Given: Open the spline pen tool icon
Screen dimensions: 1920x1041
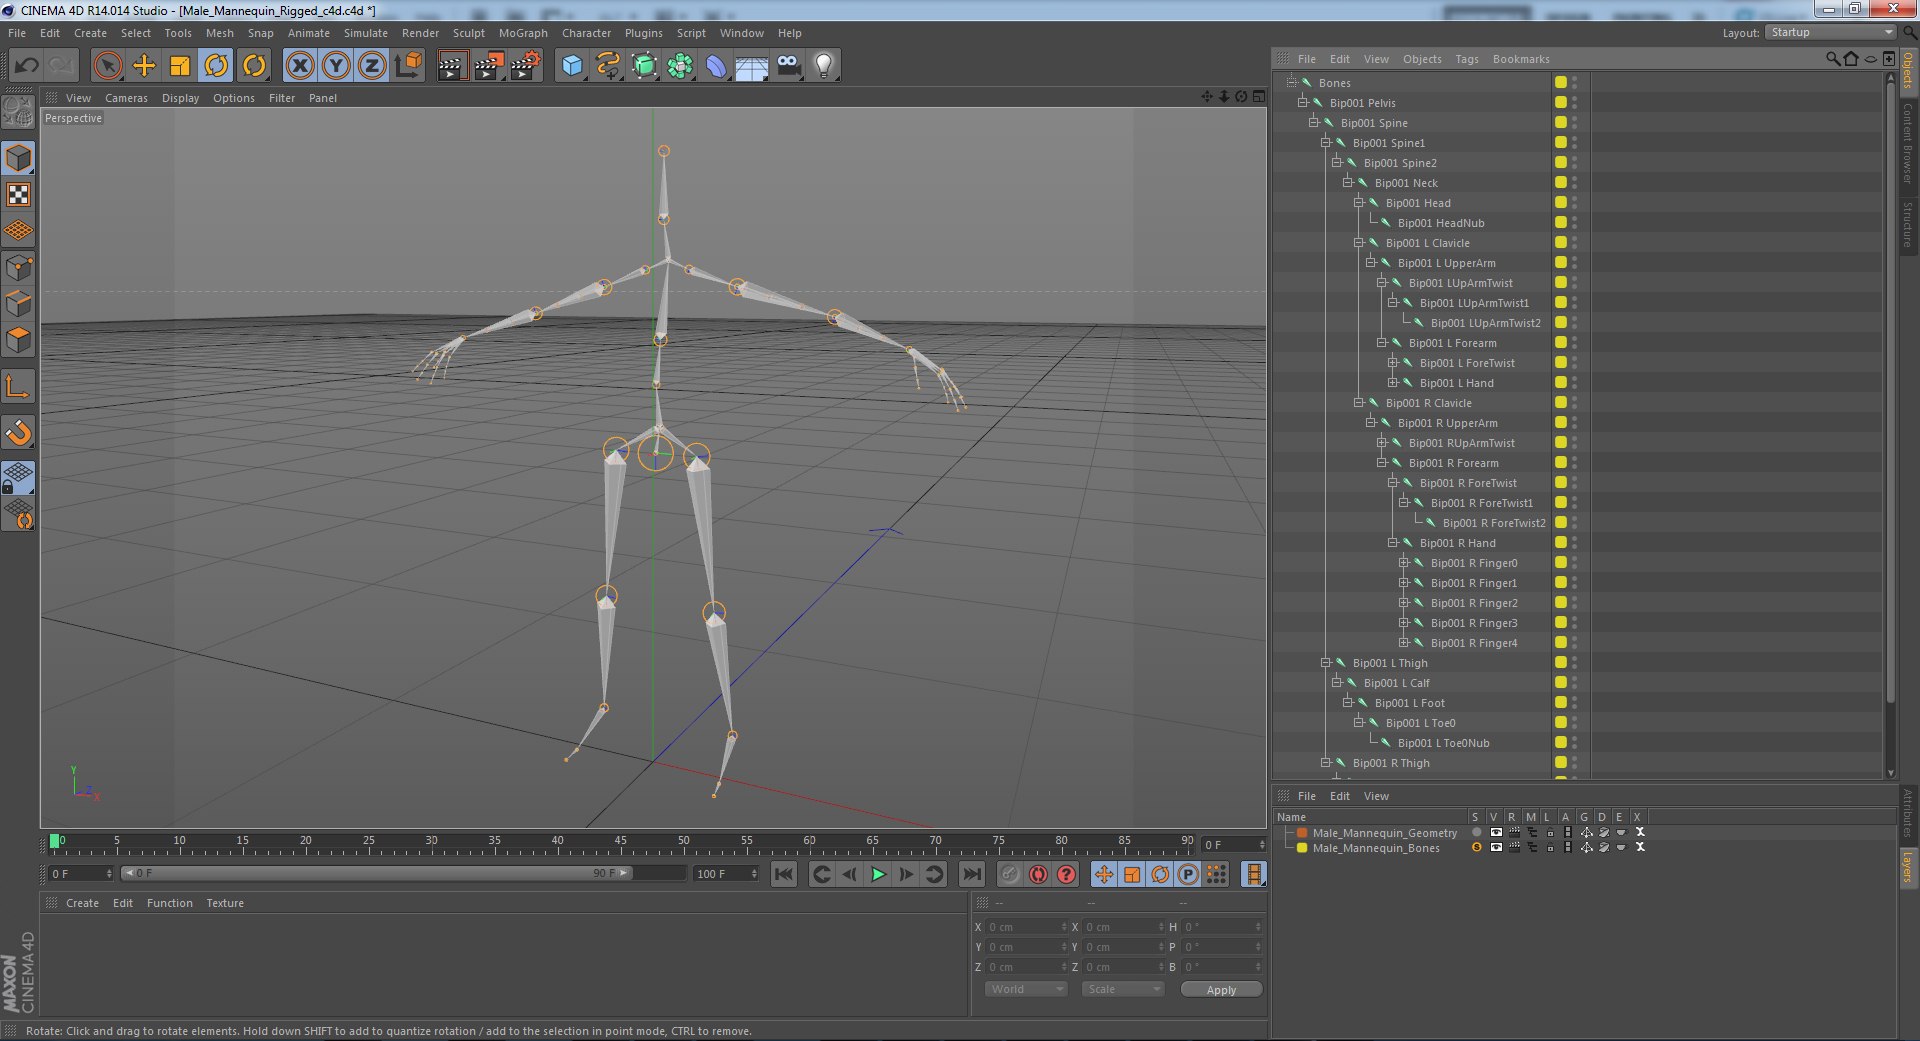Looking at the screenshot, I should tap(608, 66).
